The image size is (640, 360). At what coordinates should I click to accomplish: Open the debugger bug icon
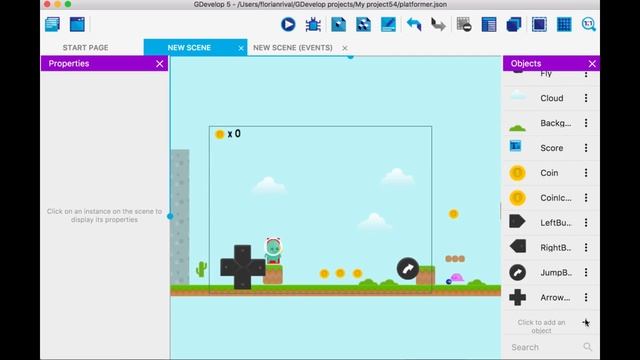(x=313, y=24)
